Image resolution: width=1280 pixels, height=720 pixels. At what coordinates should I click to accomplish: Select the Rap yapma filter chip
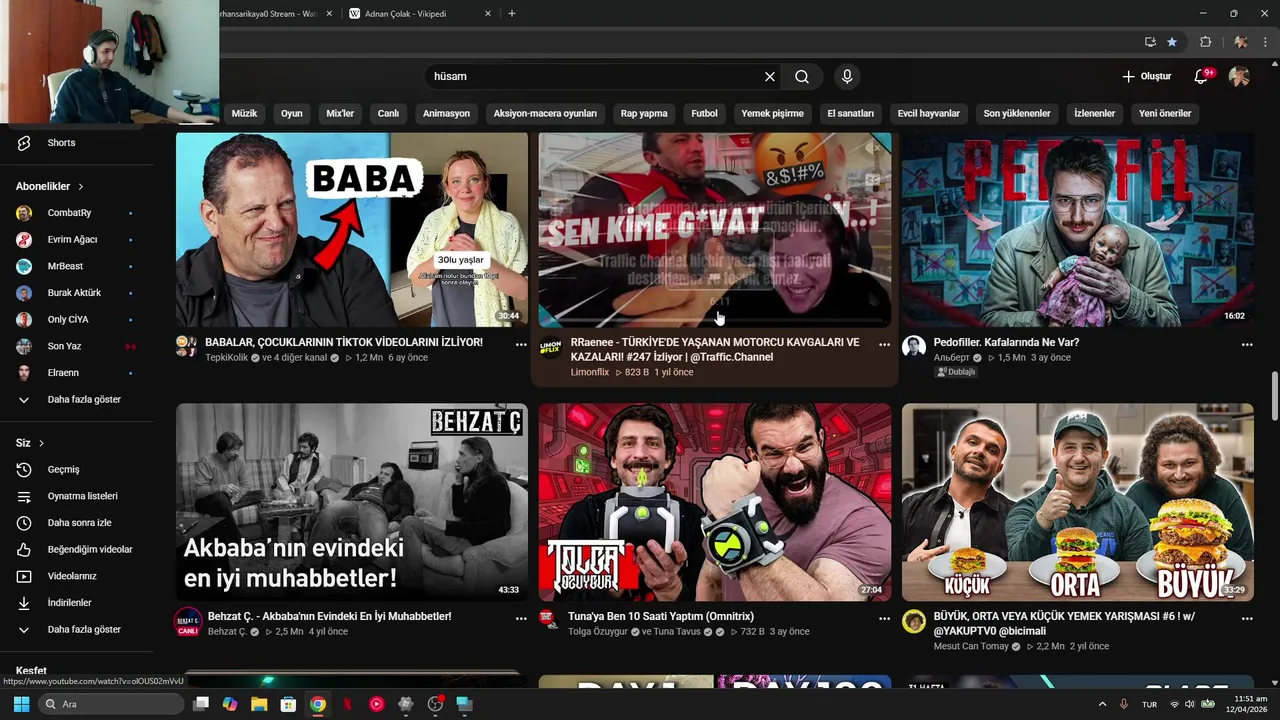[644, 113]
